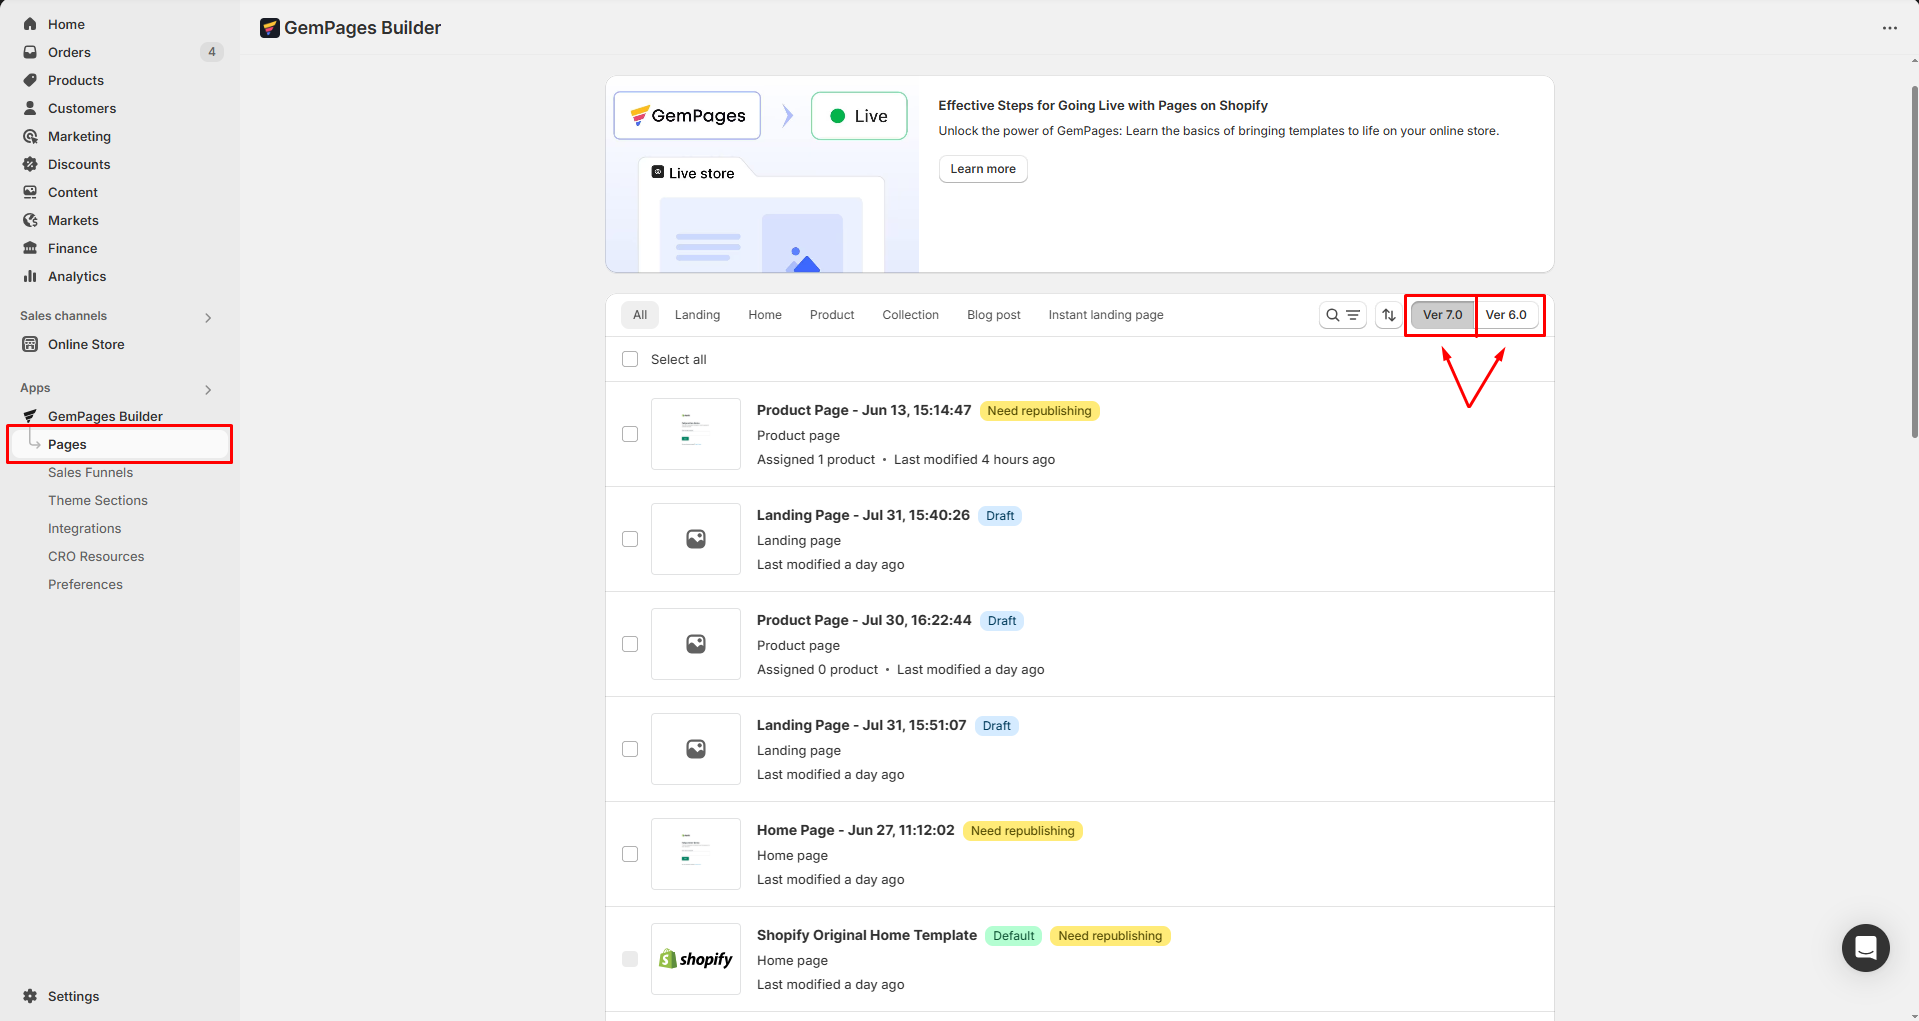Switch to the Landing tab
This screenshot has width=1919, height=1021.
[697, 315]
